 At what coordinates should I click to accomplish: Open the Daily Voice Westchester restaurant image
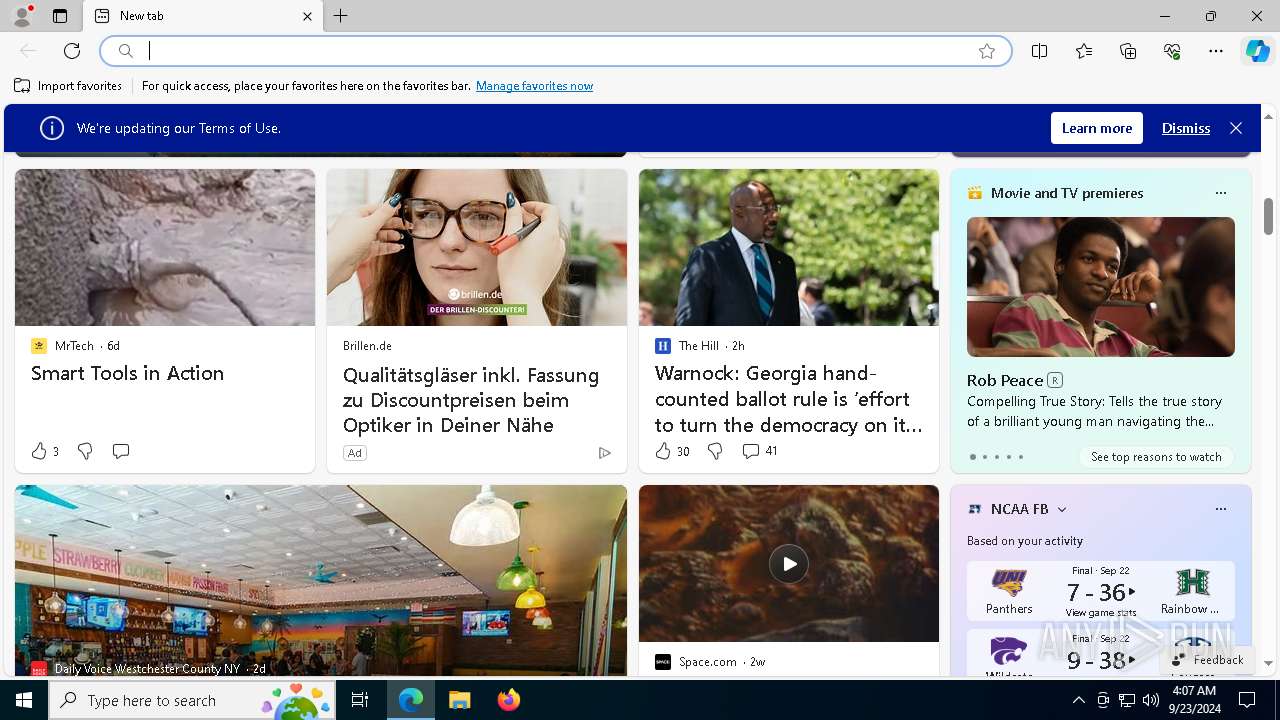[321, 581]
